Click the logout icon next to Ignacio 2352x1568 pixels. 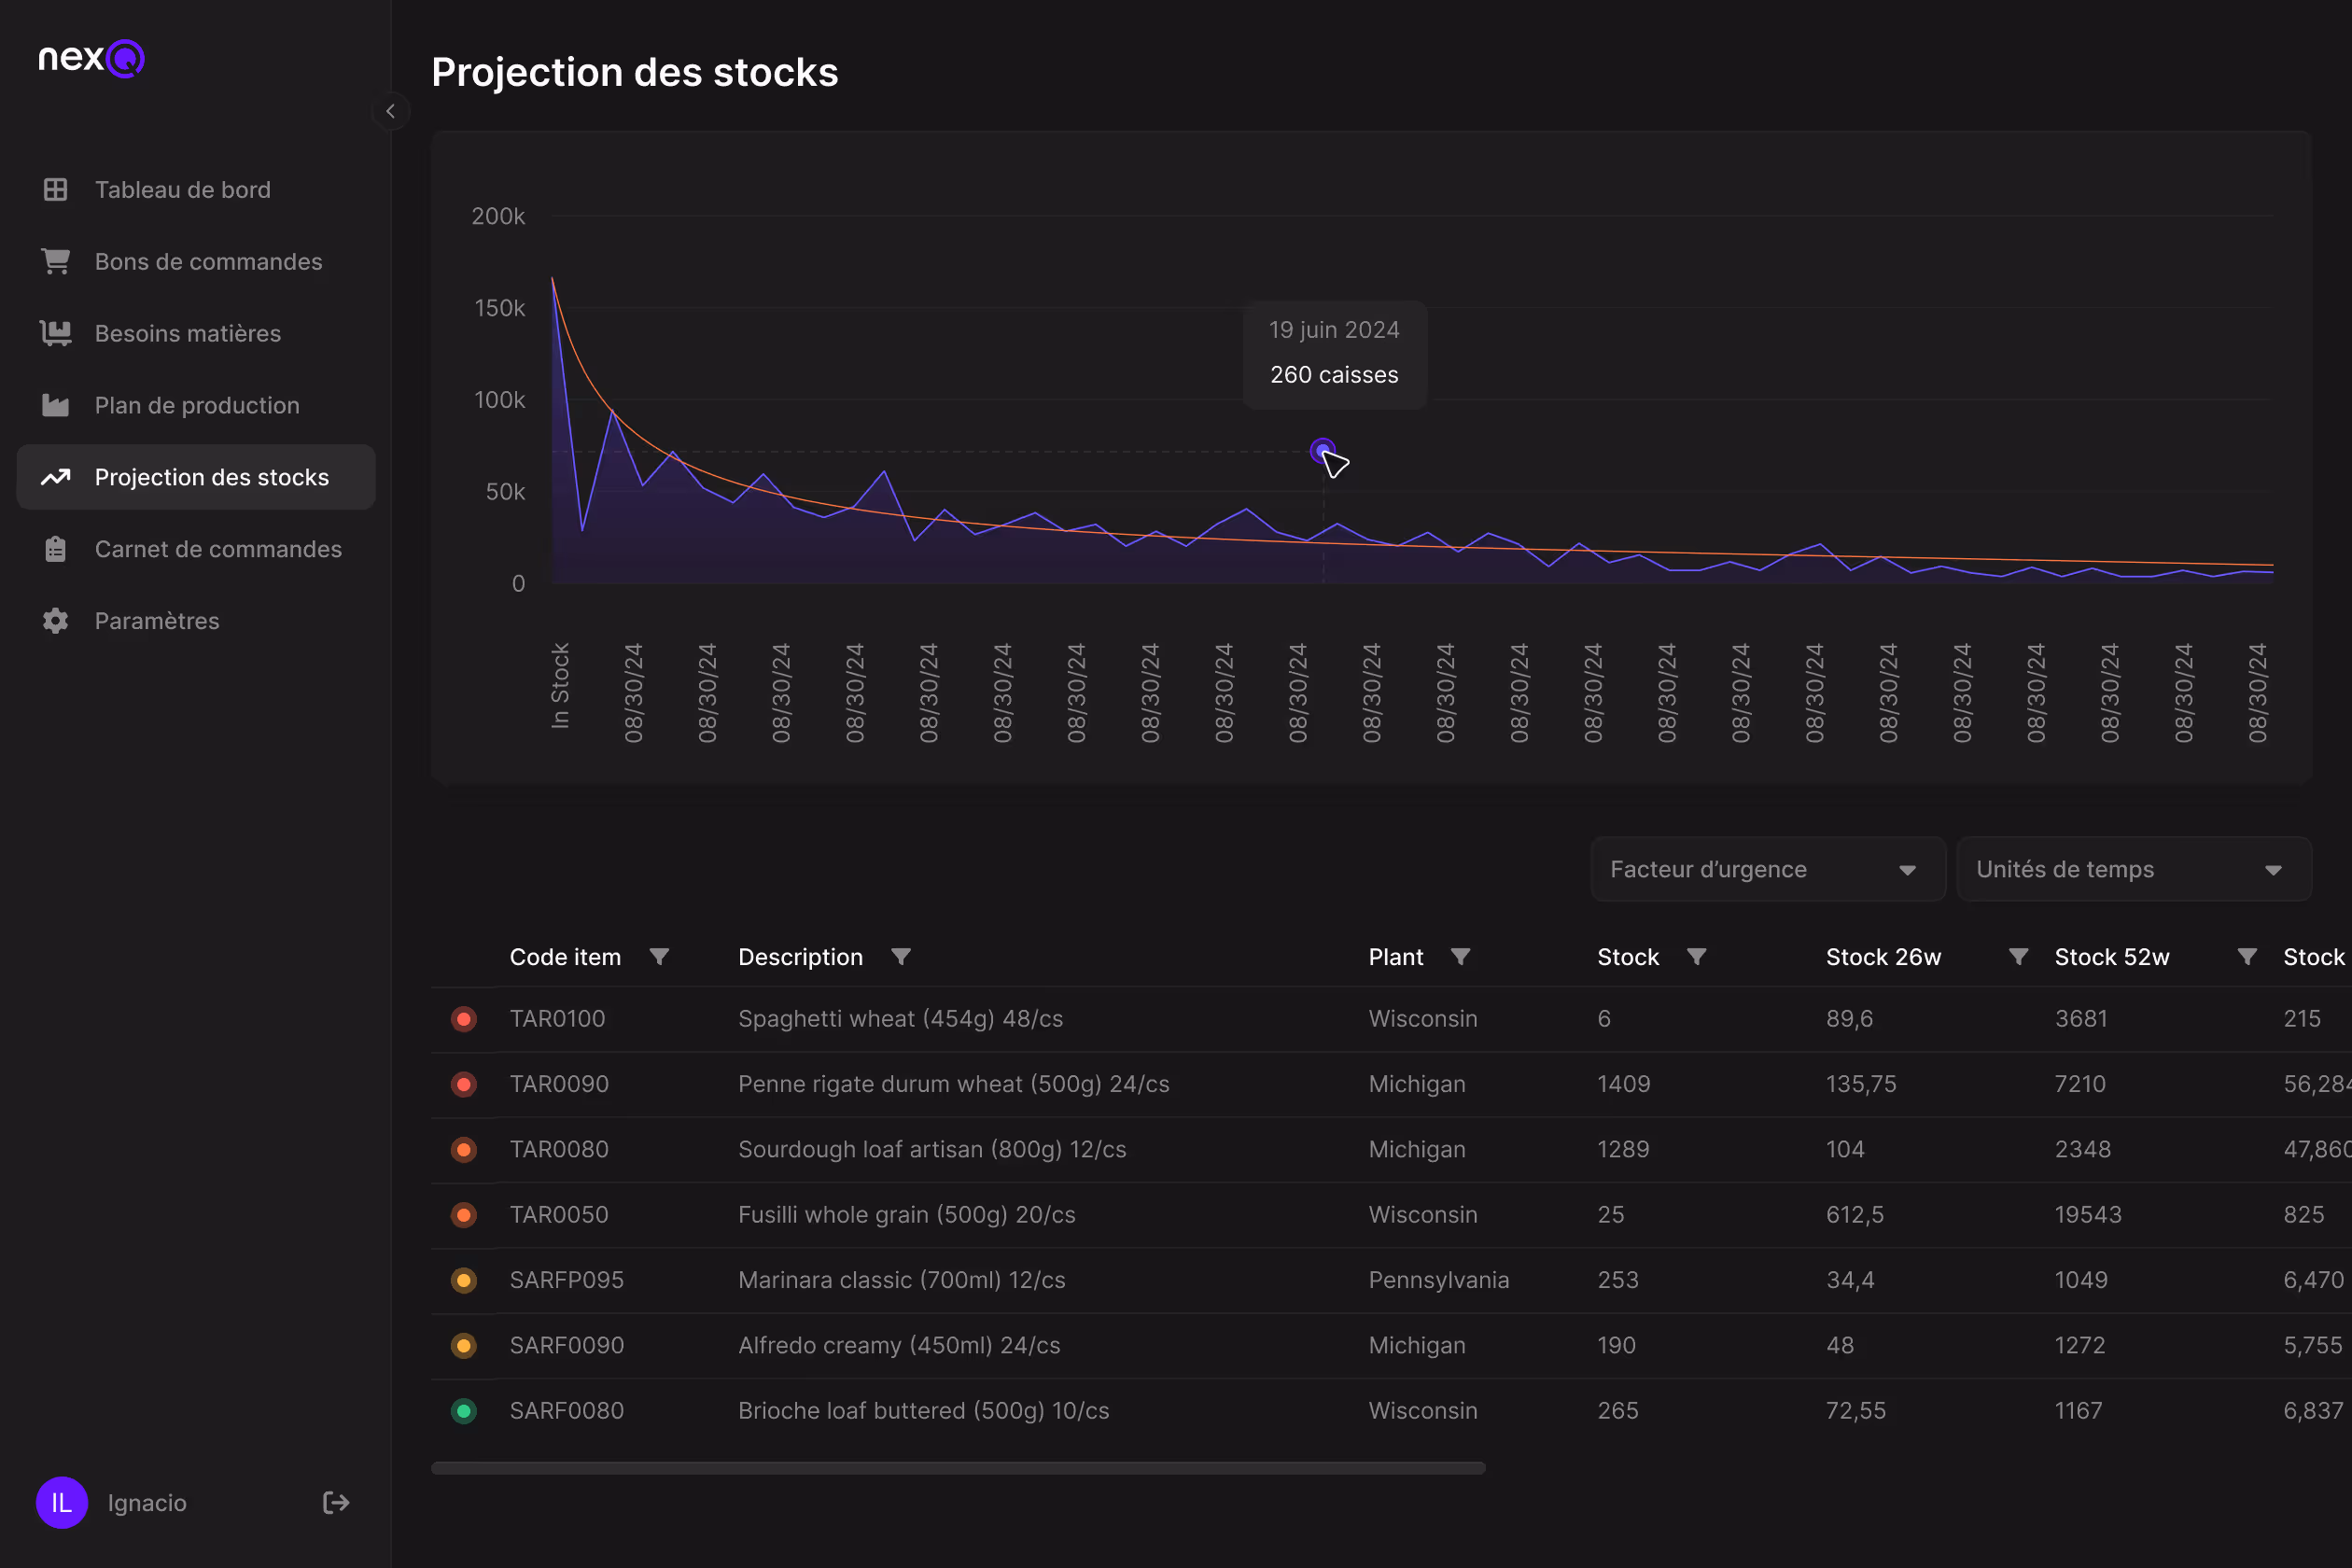click(x=336, y=1502)
